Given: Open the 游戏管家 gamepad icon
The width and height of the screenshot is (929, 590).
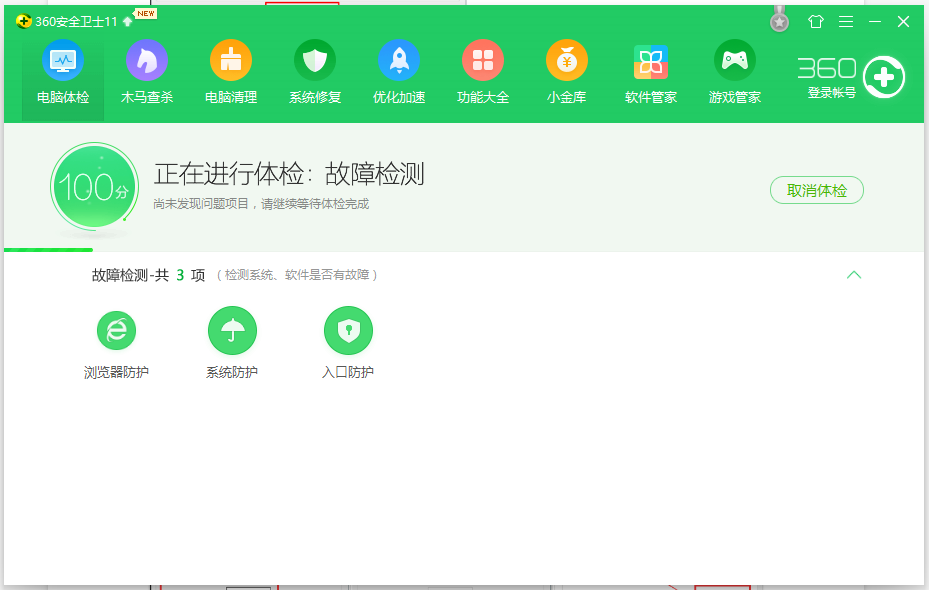Looking at the screenshot, I should click(x=735, y=62).
